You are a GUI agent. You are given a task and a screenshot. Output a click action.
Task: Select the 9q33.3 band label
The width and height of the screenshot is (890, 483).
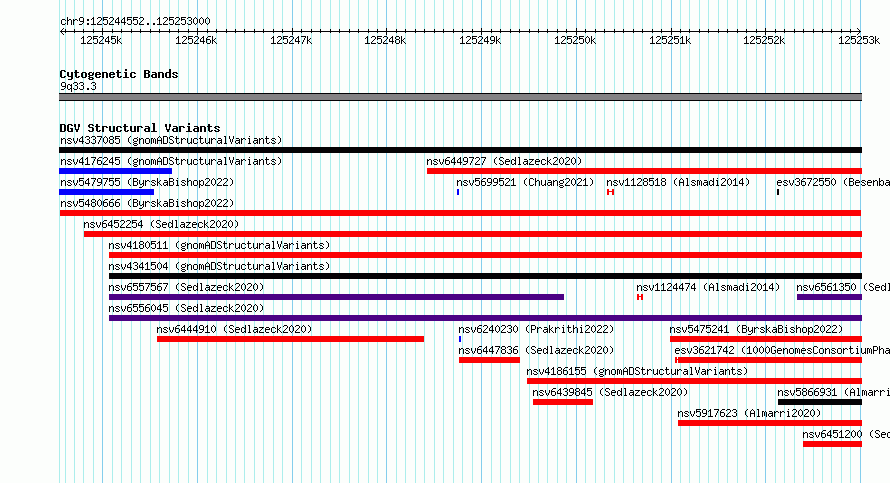78,87
